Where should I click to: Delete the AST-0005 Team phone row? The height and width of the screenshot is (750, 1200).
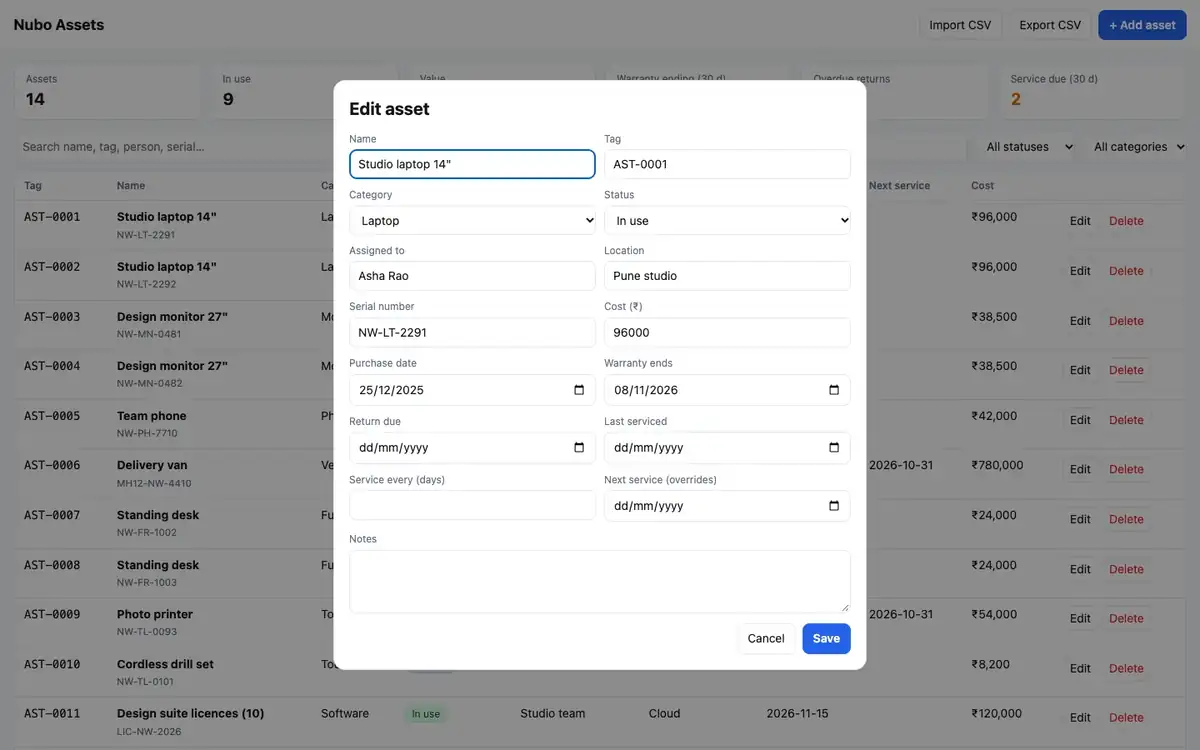(1126, 420)
